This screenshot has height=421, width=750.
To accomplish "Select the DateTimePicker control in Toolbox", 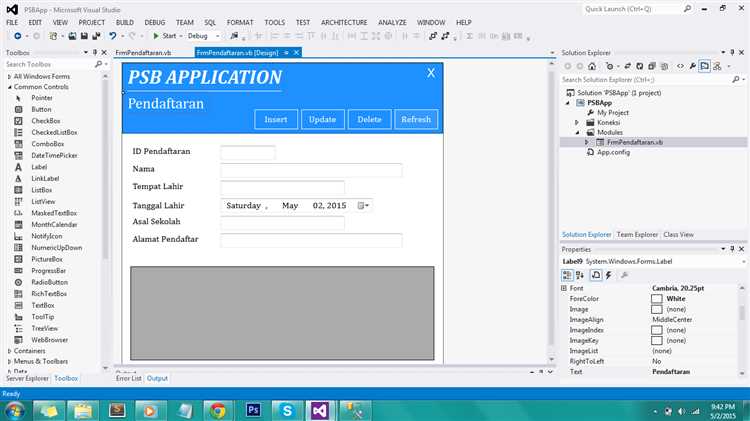I will [x=54, y=155].
